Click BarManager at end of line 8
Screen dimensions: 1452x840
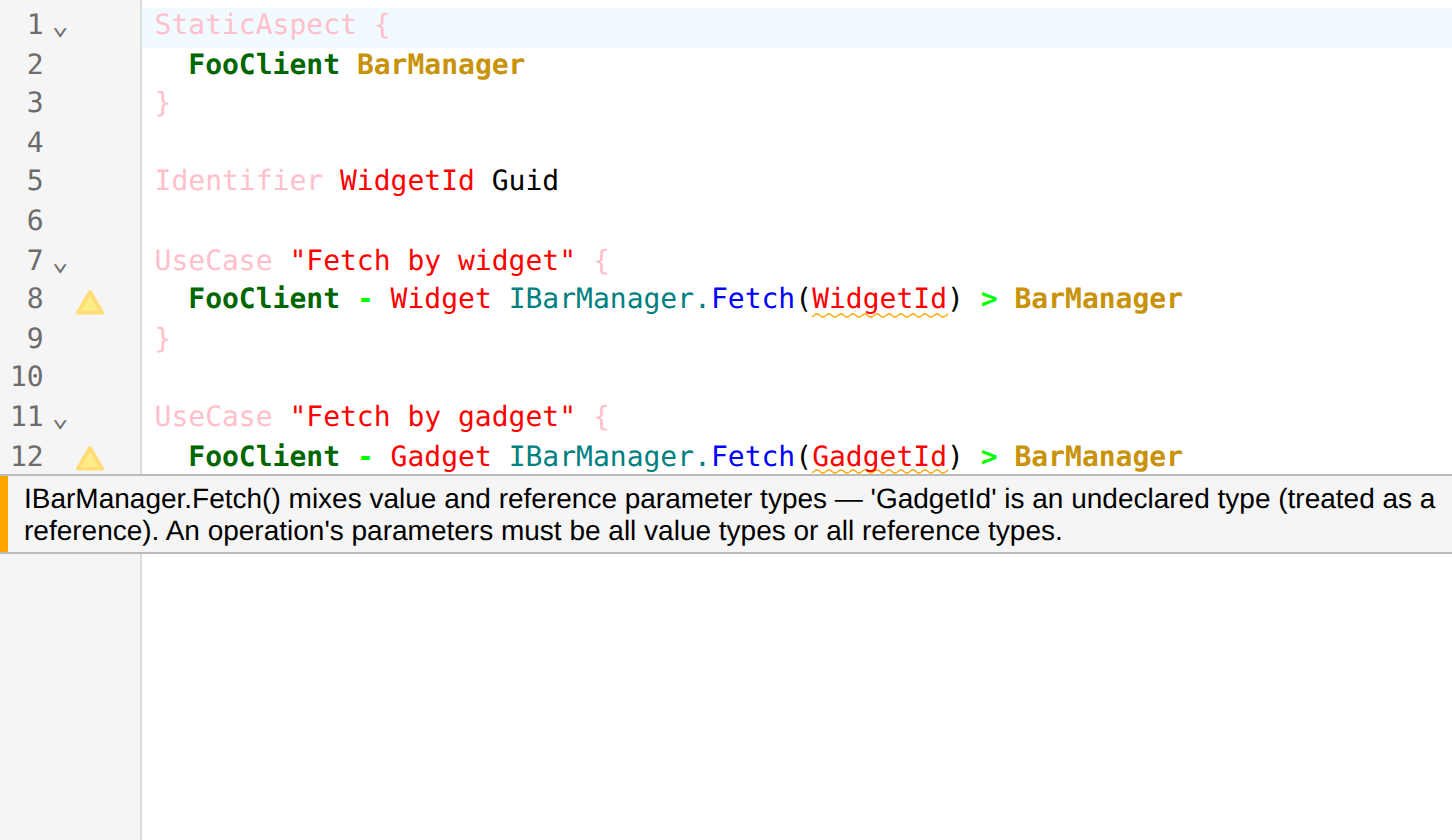[x=1098, y=299]
